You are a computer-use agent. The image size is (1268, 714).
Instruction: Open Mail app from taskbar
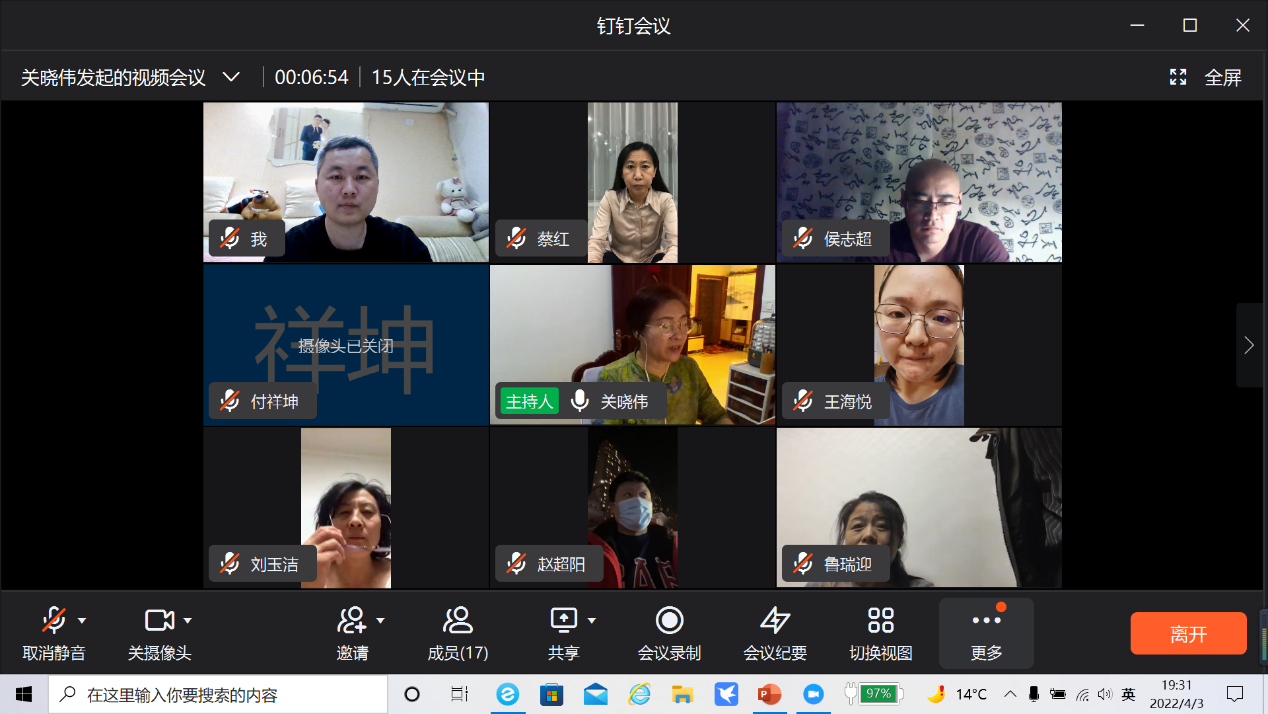point(596,694)
